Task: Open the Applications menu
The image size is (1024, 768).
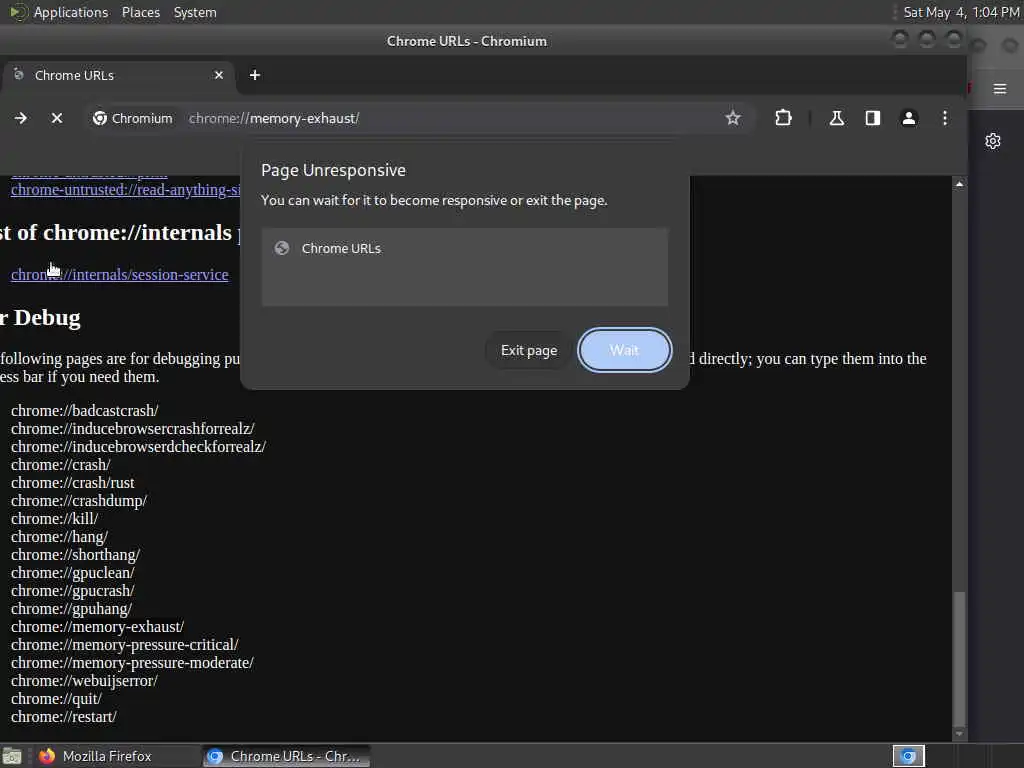Action: (x=71, y=12)
